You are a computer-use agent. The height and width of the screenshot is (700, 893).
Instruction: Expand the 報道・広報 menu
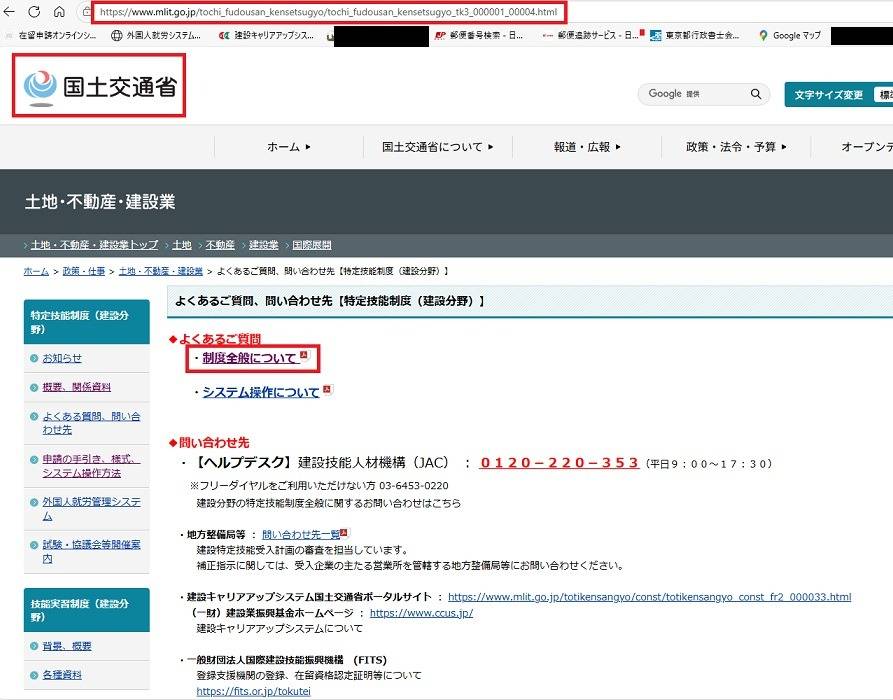click(587, 147)
